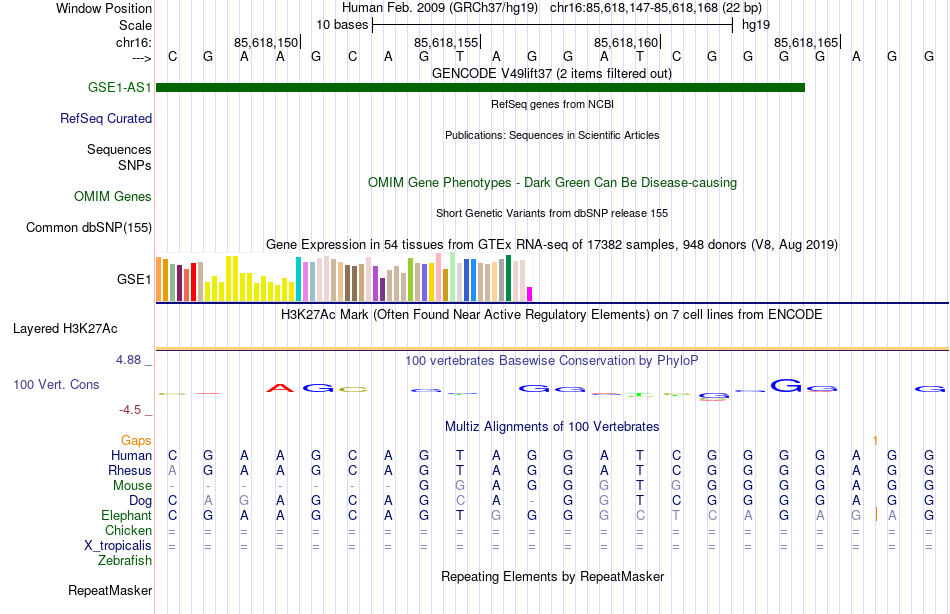Click the GENCODE V49lift37 track title

pyautogui.click(x=552, y=73)
